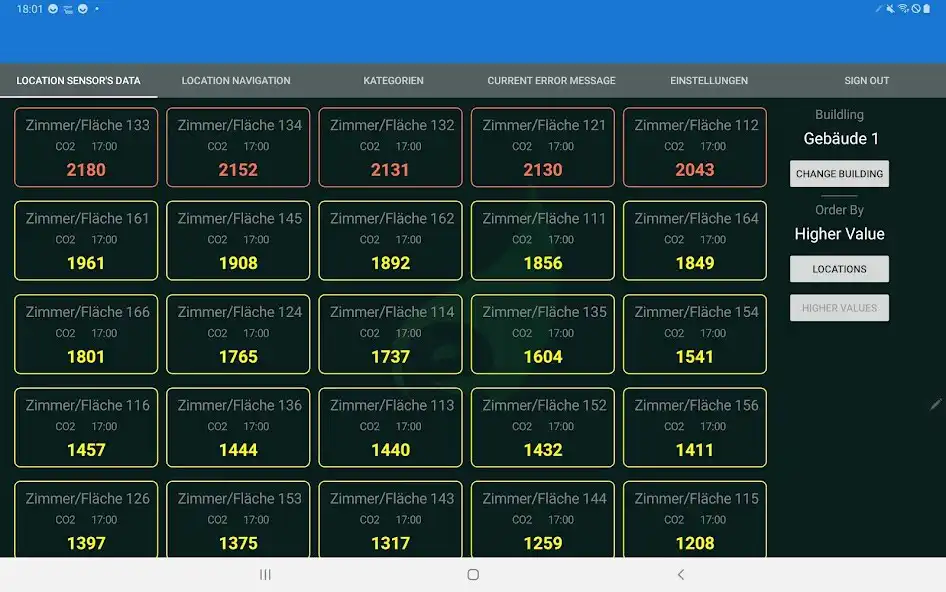Open Zimmer/Fläche 161 CO2 card

click(86, 241)
